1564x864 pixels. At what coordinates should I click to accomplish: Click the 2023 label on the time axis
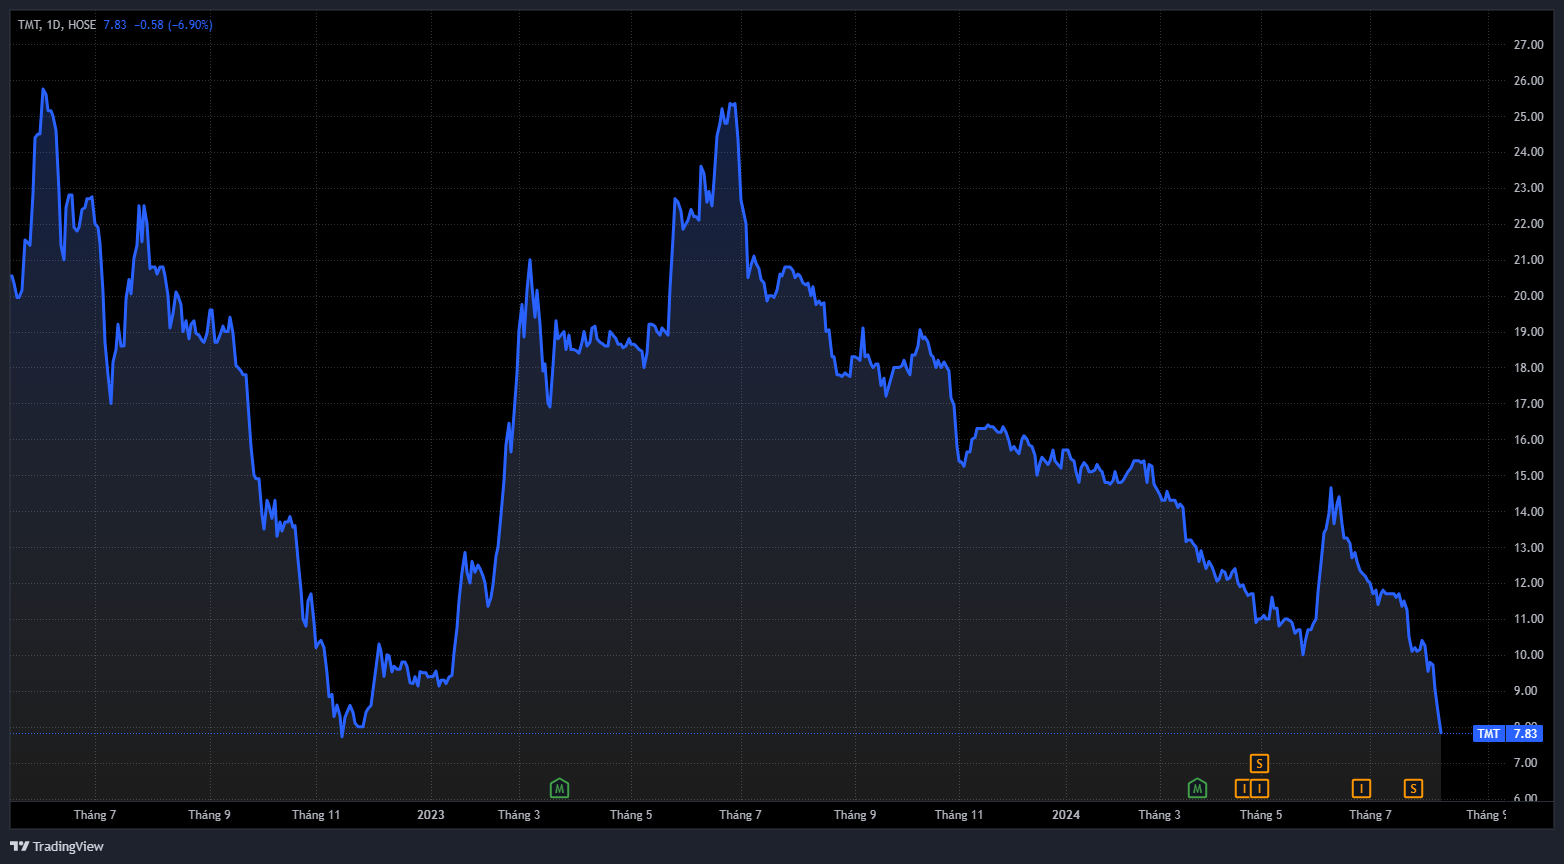430,815
